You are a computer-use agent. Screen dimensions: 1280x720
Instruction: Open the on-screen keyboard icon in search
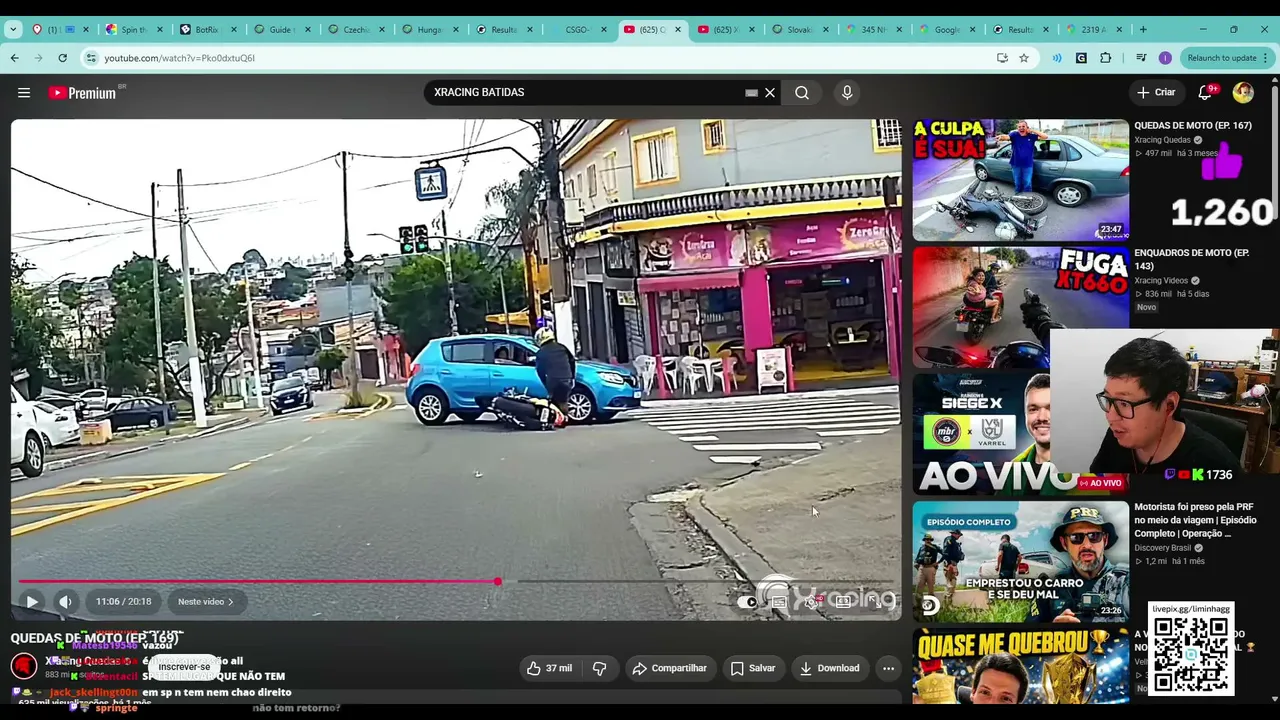click(x=752, y=93)
